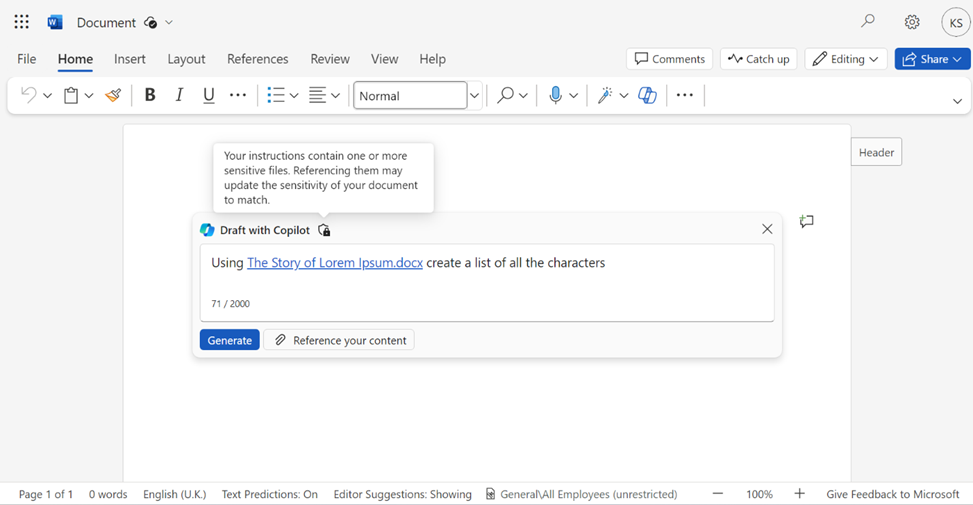This screenshot has width=973, height=505.
Task: Click the blue Share button
Action: [x=932, y=59]
